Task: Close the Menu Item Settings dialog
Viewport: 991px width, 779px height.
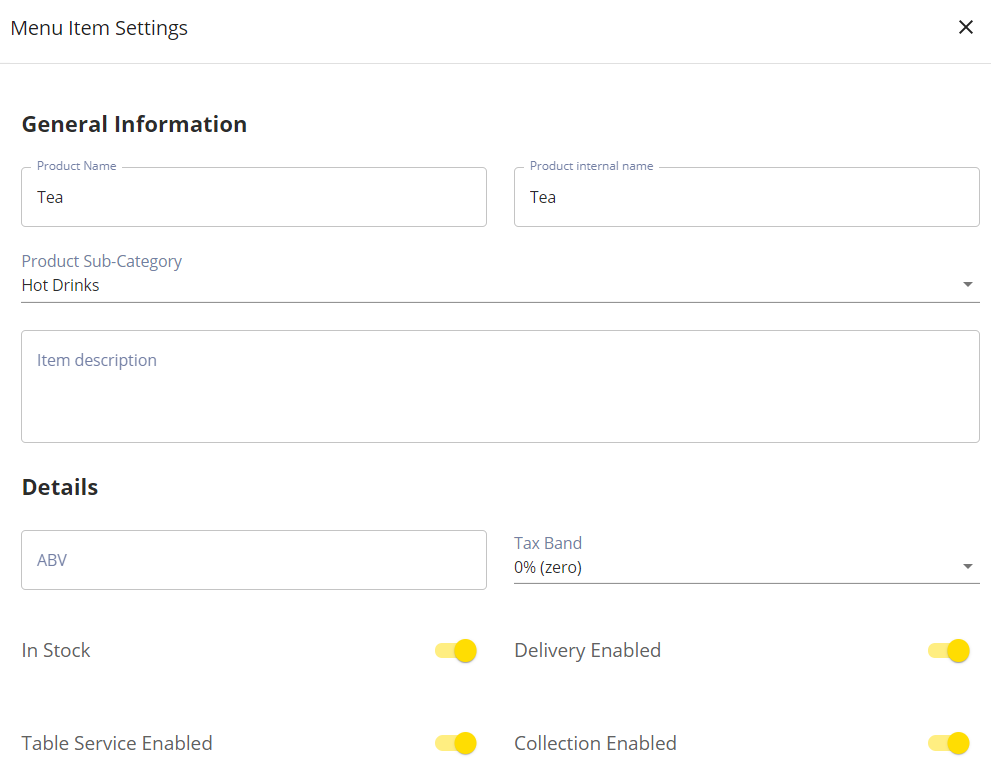Action: 965,27
